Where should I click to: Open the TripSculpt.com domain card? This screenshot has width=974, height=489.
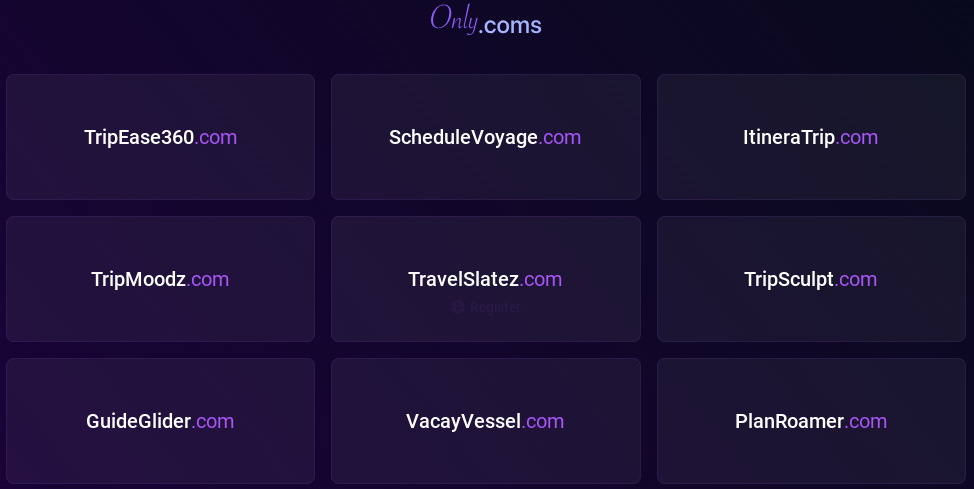click(x=810, y=279)
